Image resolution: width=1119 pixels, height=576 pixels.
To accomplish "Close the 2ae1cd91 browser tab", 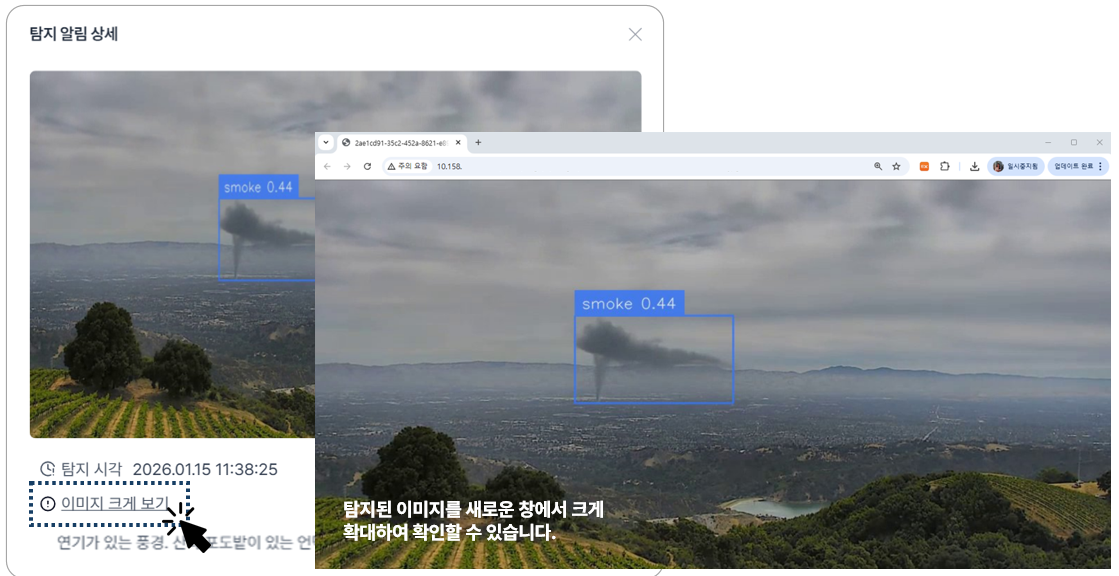I will point(458,143).
